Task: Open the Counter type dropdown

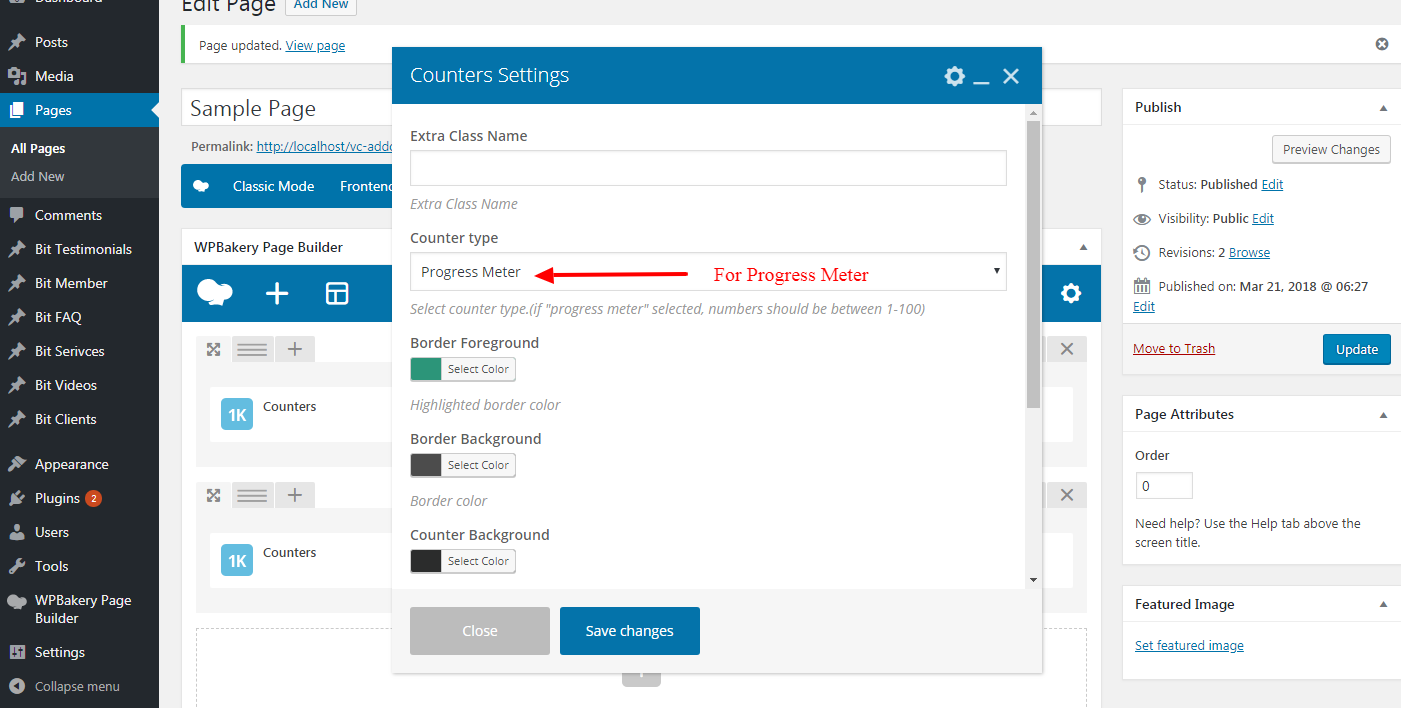Action: [708, 272]
